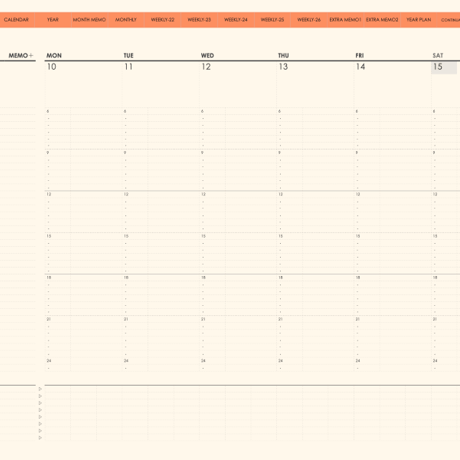Select date number 13 under Thursday

point(283,67)
